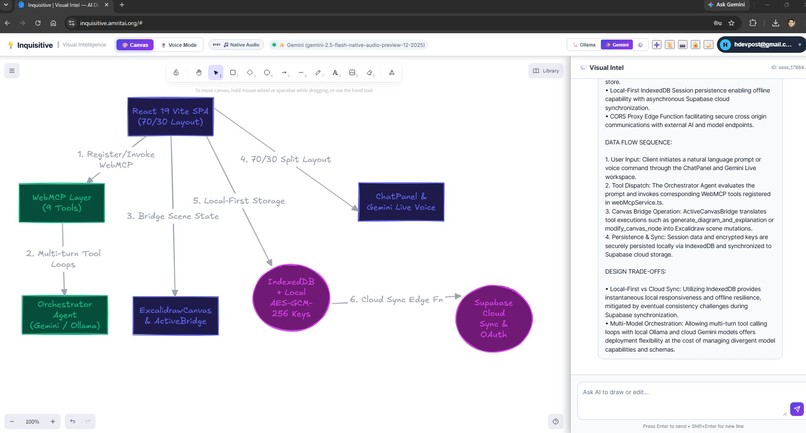806x433 pixels.
Task: Open the Gemini model selector
Action: pyautogui.click(x=349, y=45)
